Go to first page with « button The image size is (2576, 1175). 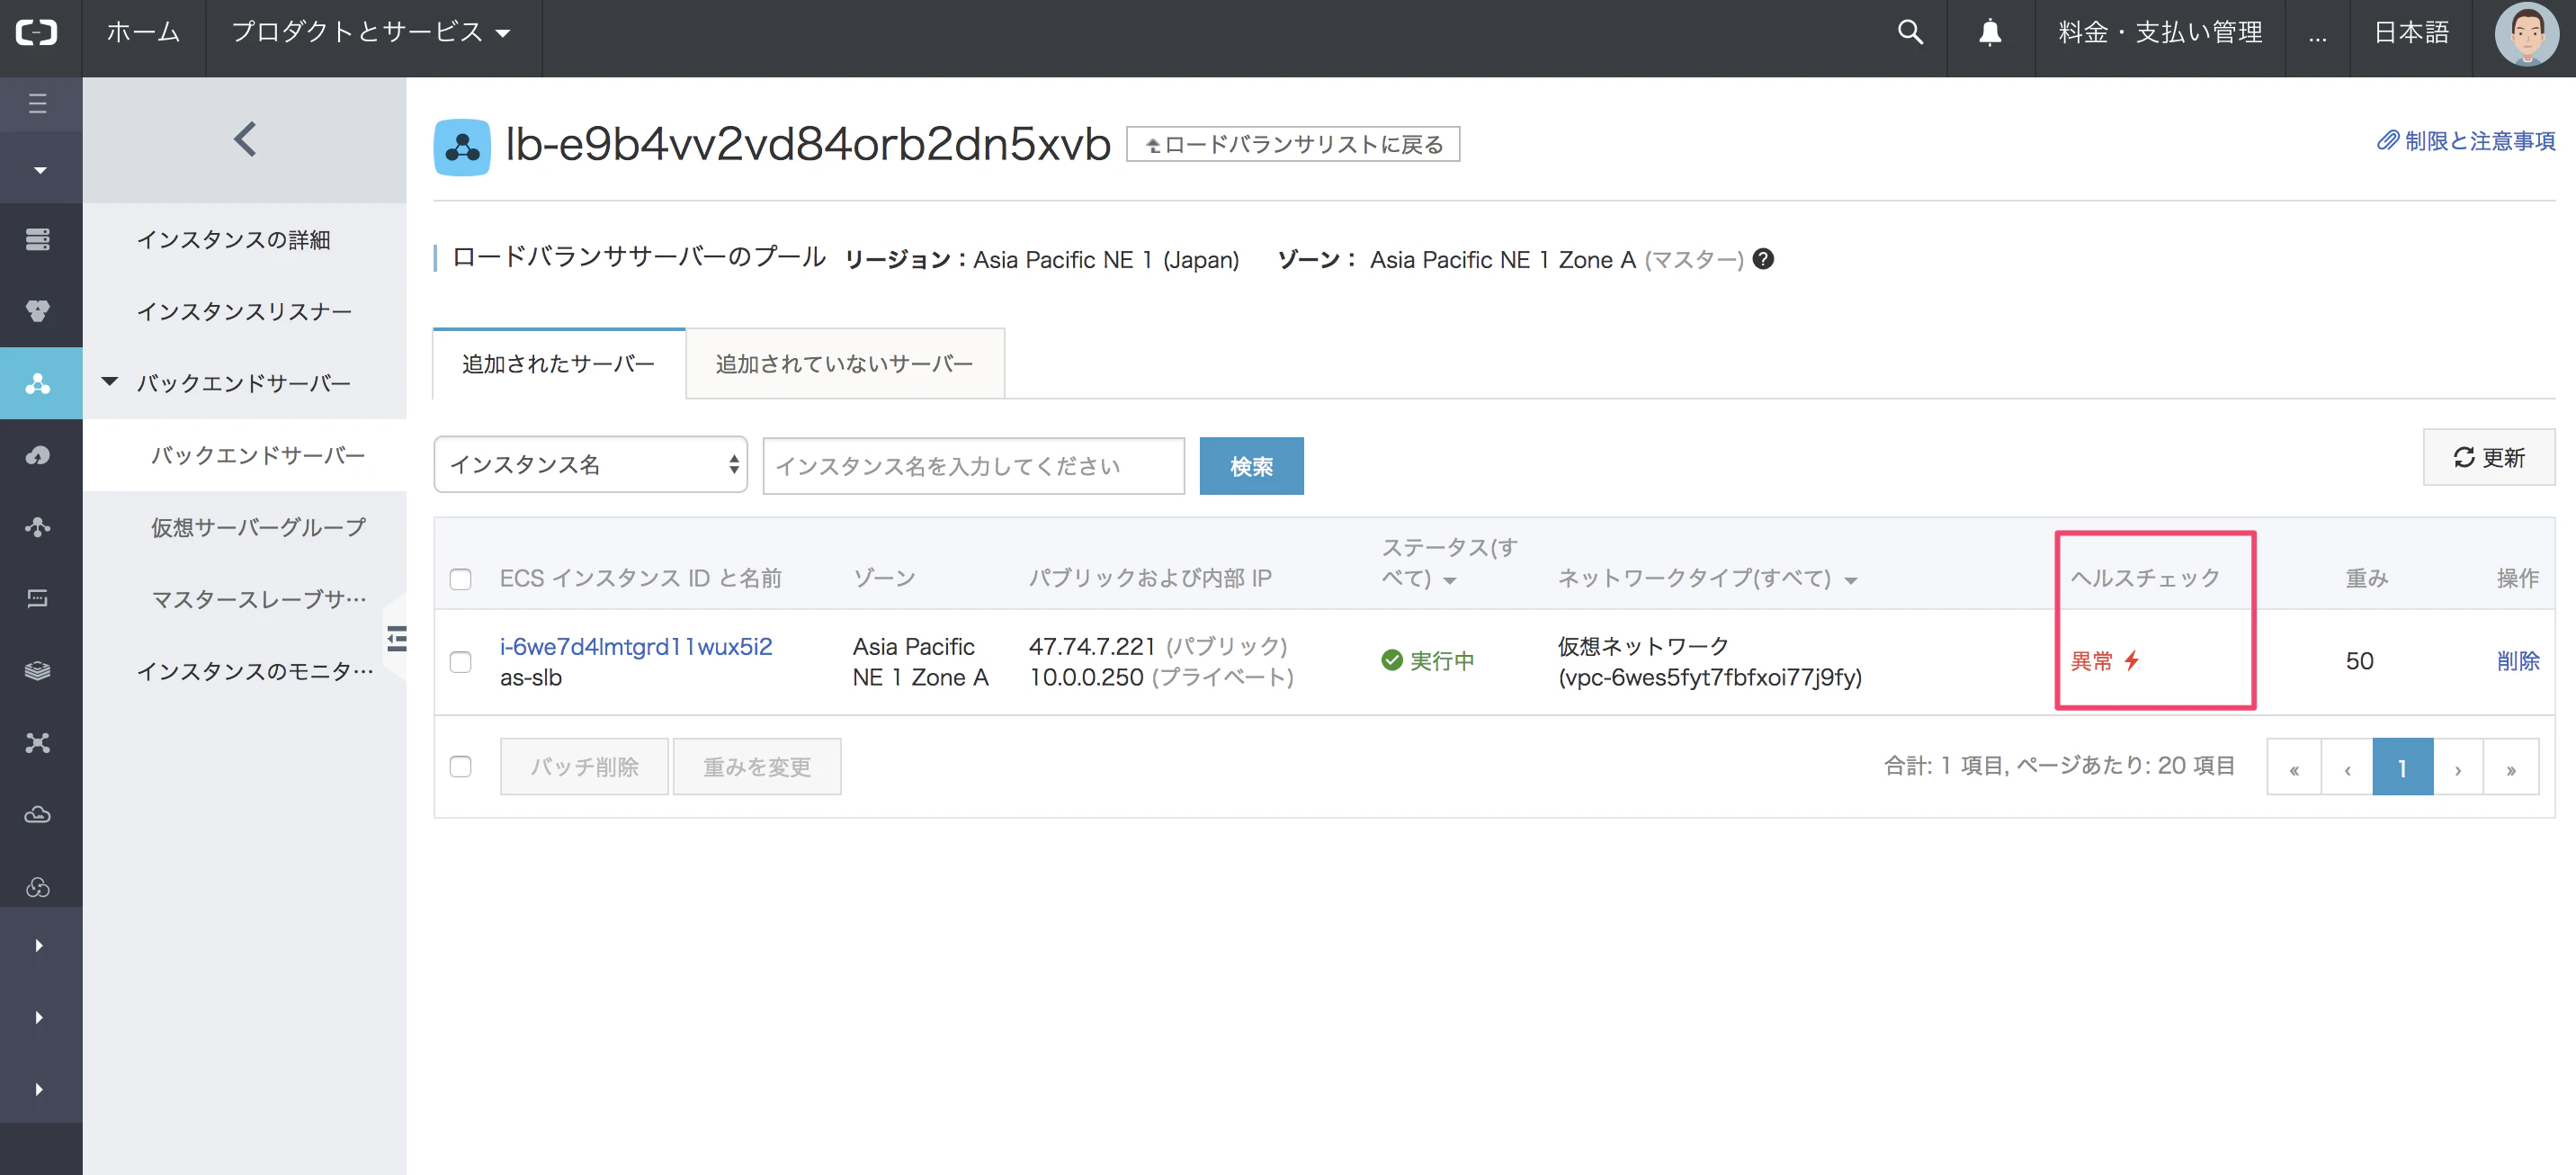(x=2294, y=768)
